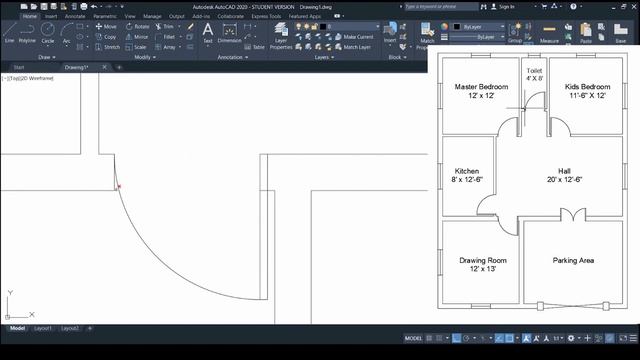Toggle the drawing grid display in status bar
Viewport: 640px width, 360px height.
(x=429, y=338)
